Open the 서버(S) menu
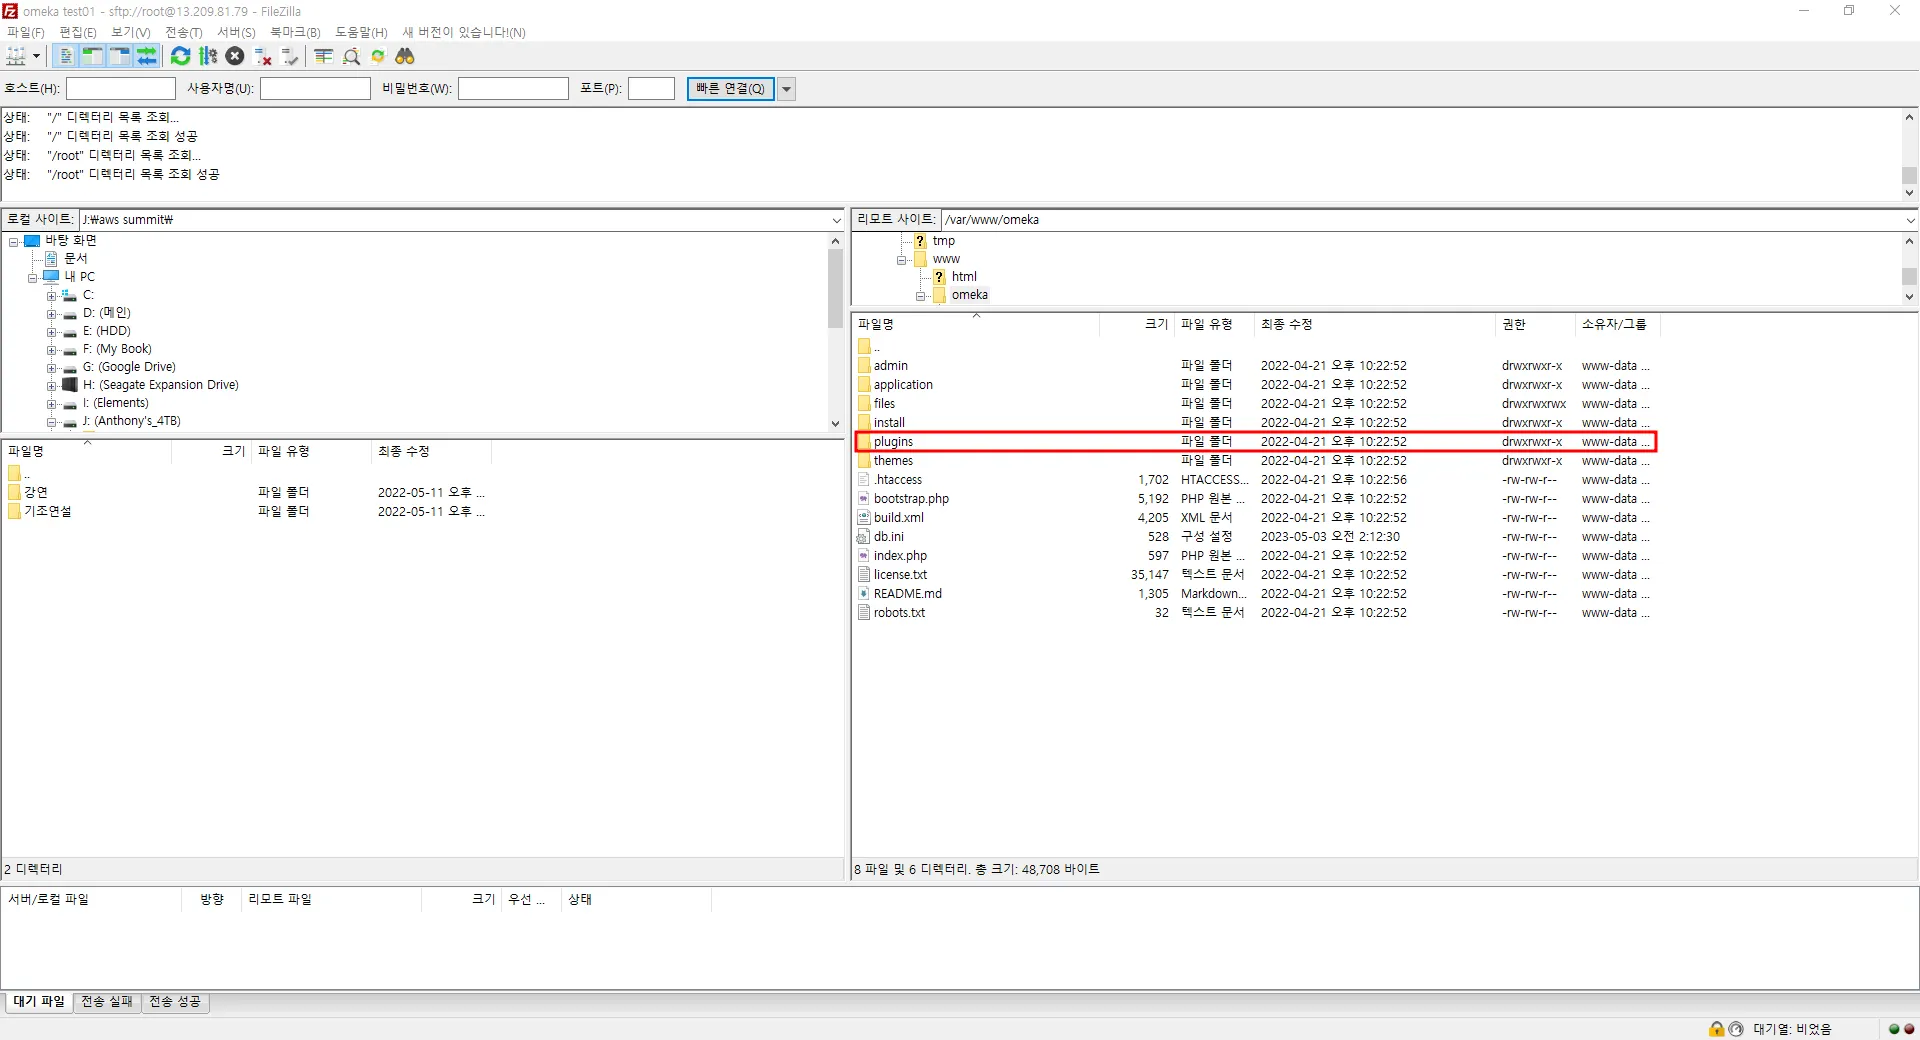The width and height of the screenshot is (1920, 1040). (x=237, y=32)
